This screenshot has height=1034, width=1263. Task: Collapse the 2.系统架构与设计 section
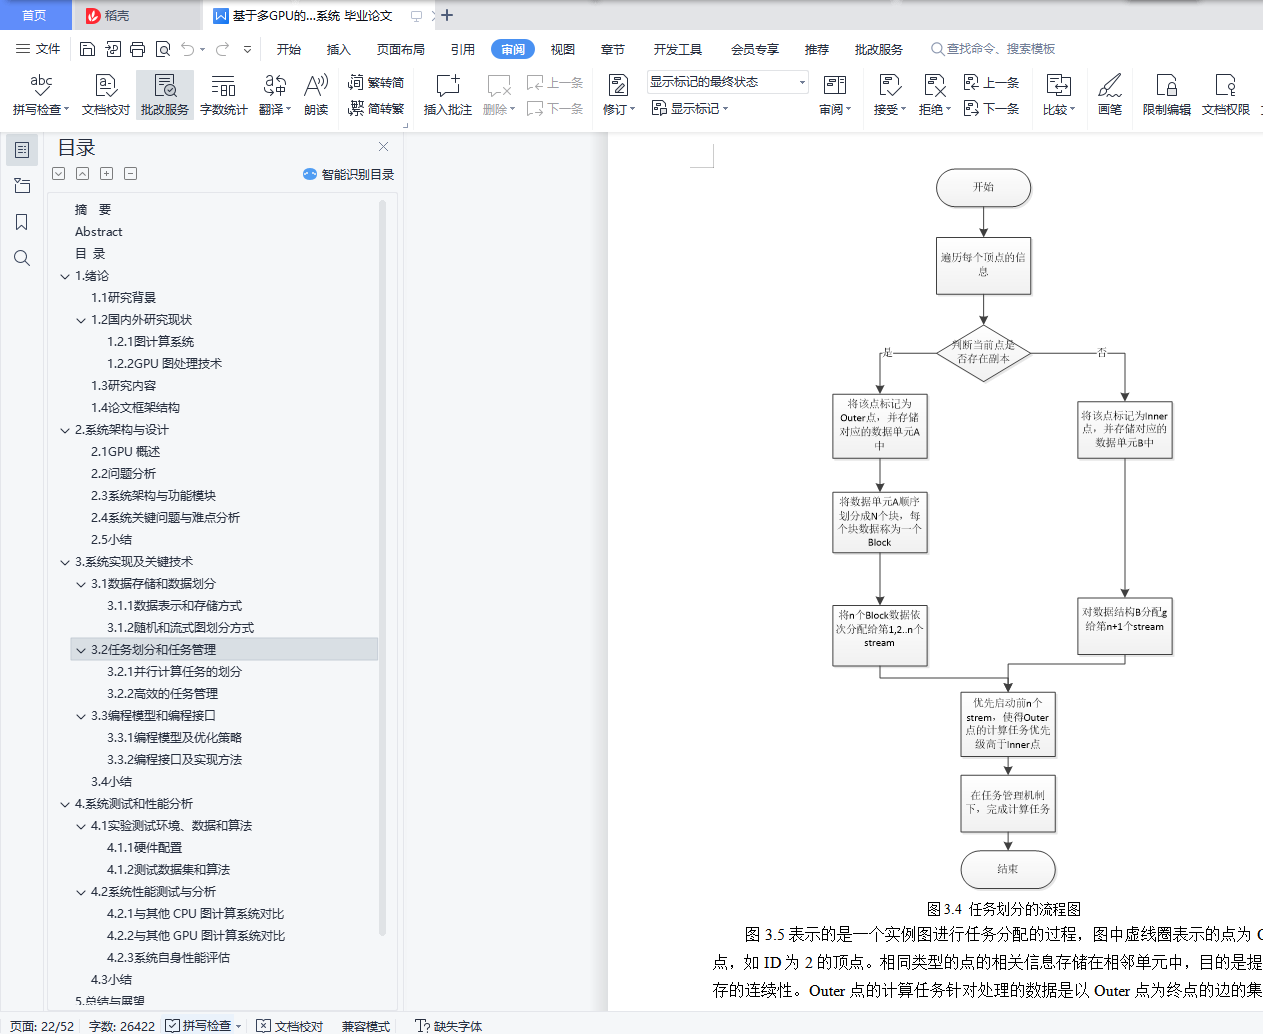[65, 430]
